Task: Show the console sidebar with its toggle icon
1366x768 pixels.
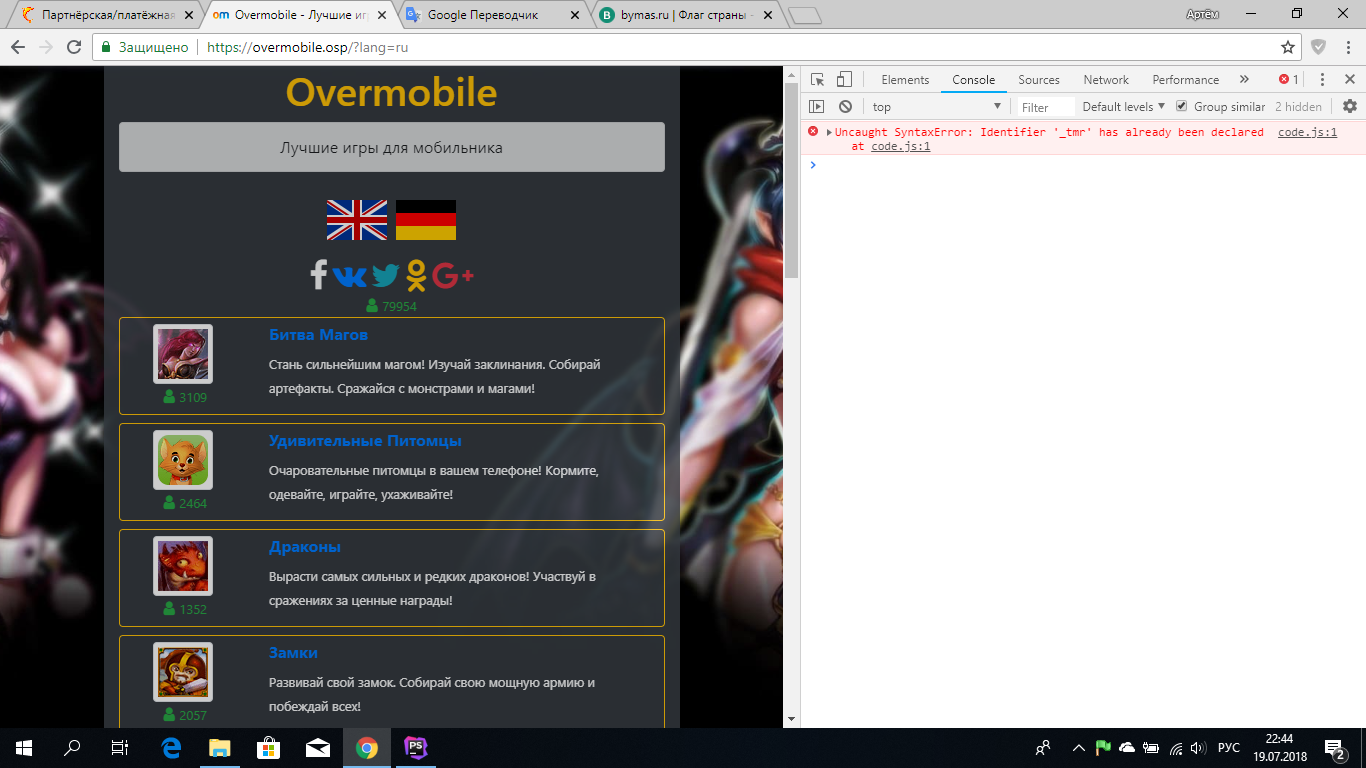Action: click(817, 107)
